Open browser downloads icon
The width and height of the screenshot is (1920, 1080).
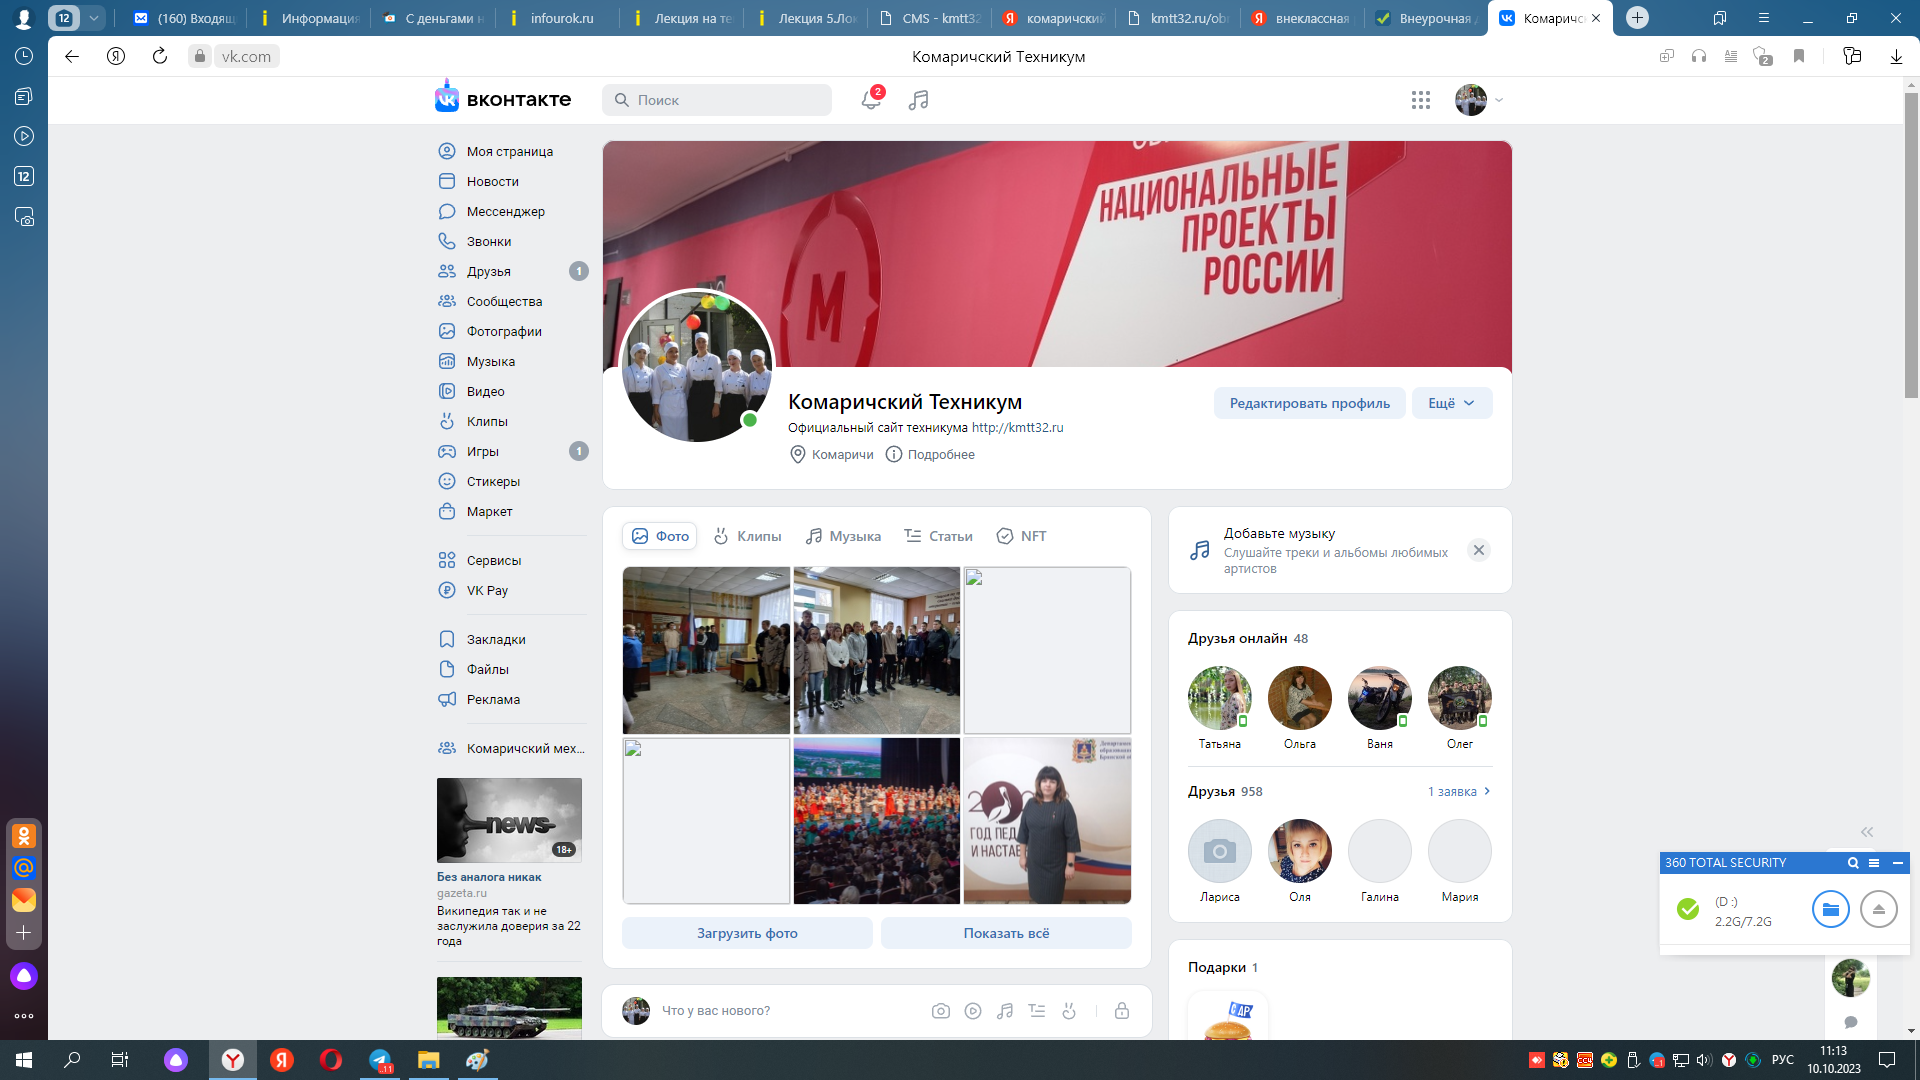1896,56
